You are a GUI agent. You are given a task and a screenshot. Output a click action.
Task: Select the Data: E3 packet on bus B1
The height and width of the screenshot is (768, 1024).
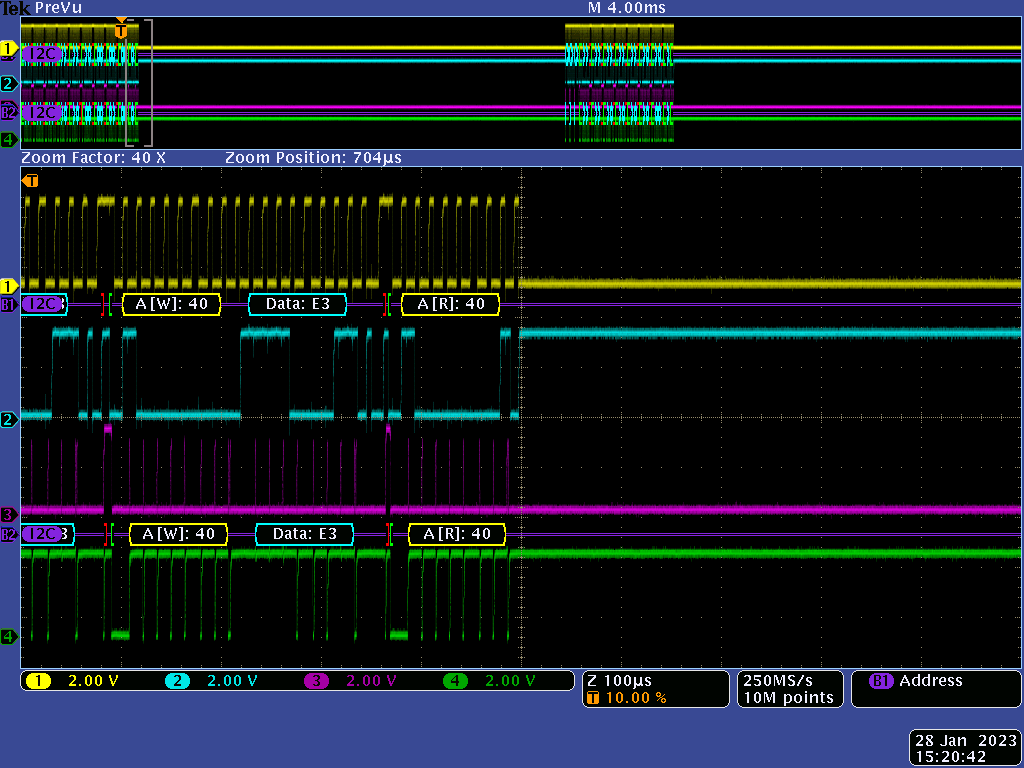coord(297,304)
